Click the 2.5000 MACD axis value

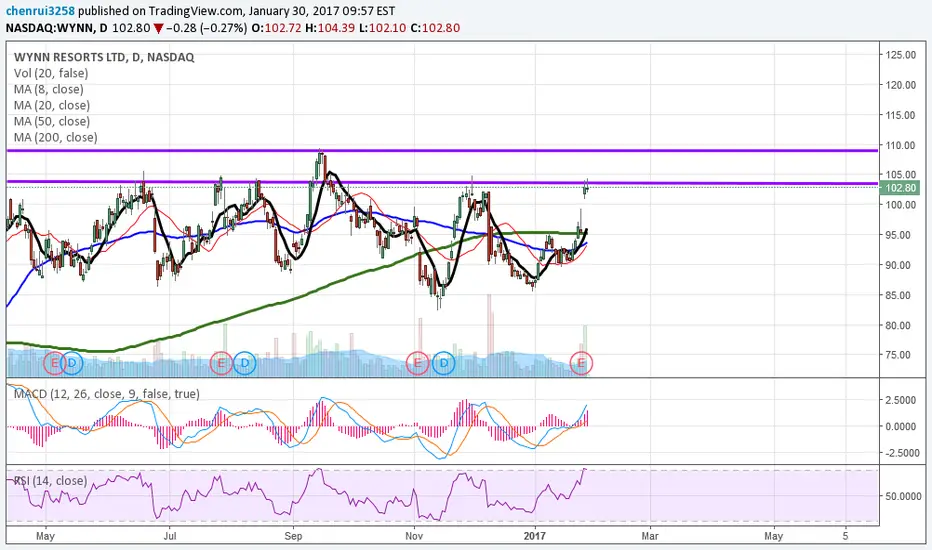point(900,400)
